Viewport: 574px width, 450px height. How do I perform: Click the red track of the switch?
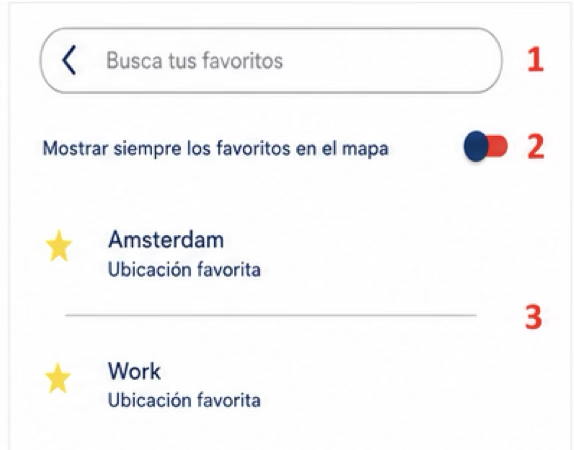click(x=498, y=146)
